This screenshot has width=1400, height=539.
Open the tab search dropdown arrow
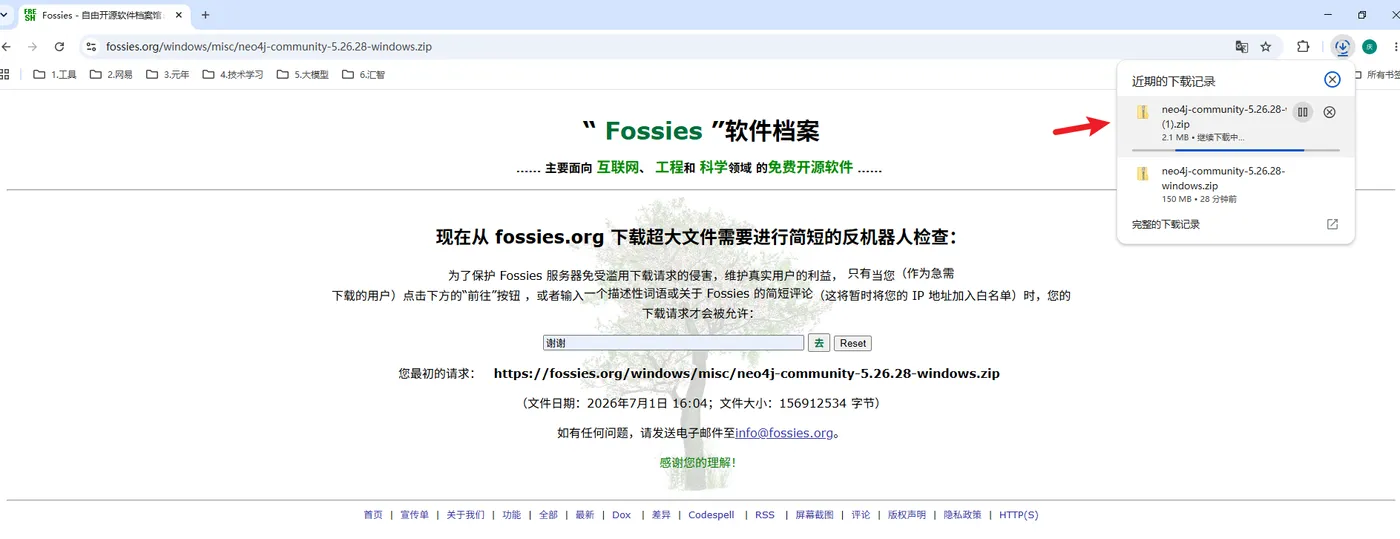(x=4, y=15)
